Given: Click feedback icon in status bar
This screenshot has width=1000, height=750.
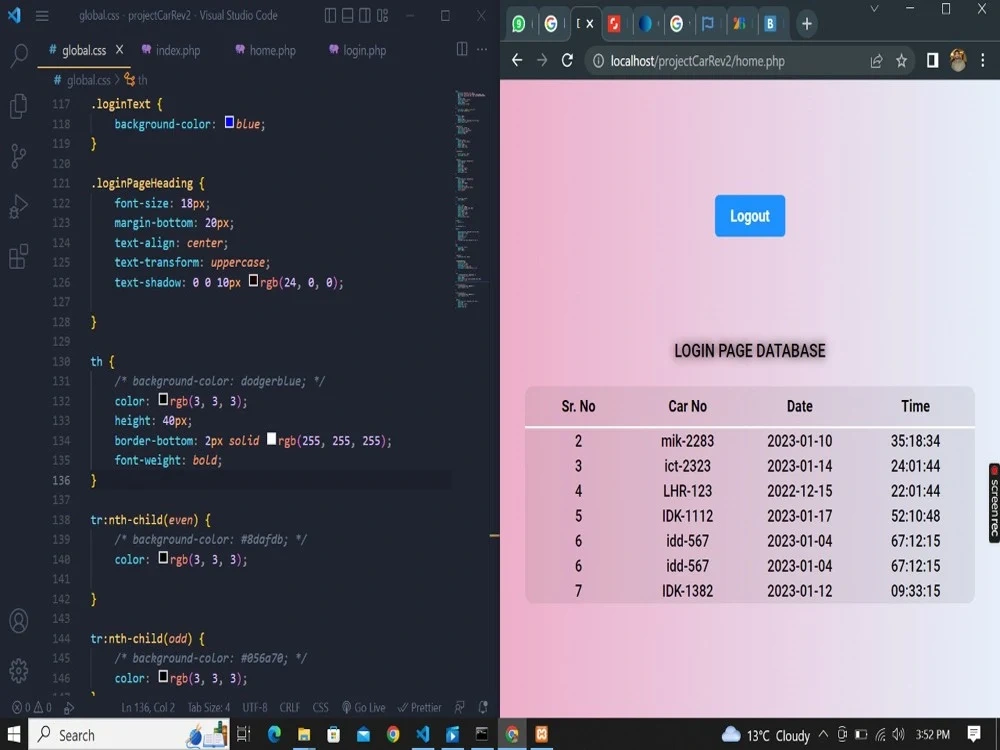Looking at the screenshot, I should tap(460, 707).
